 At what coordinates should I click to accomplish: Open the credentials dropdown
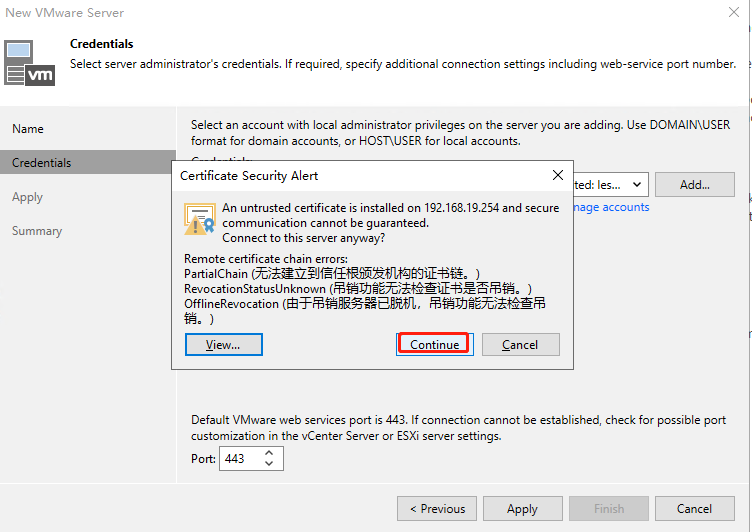coord(637,185)
